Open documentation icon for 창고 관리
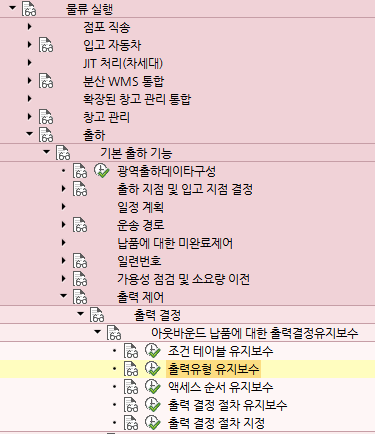This screenshot has width=375, height=434. click(46, 117)
